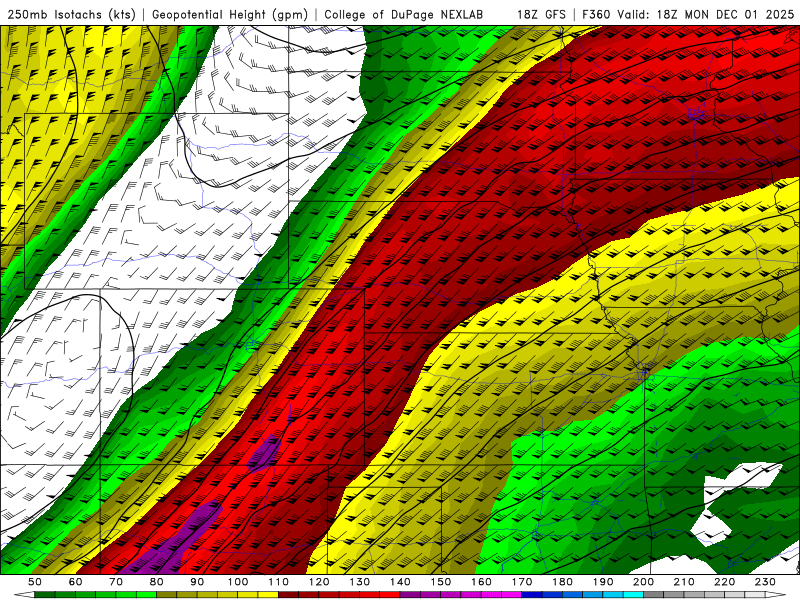
Task: Click the yellow swatch below the 110 label
Action: (x=268, y=595)
